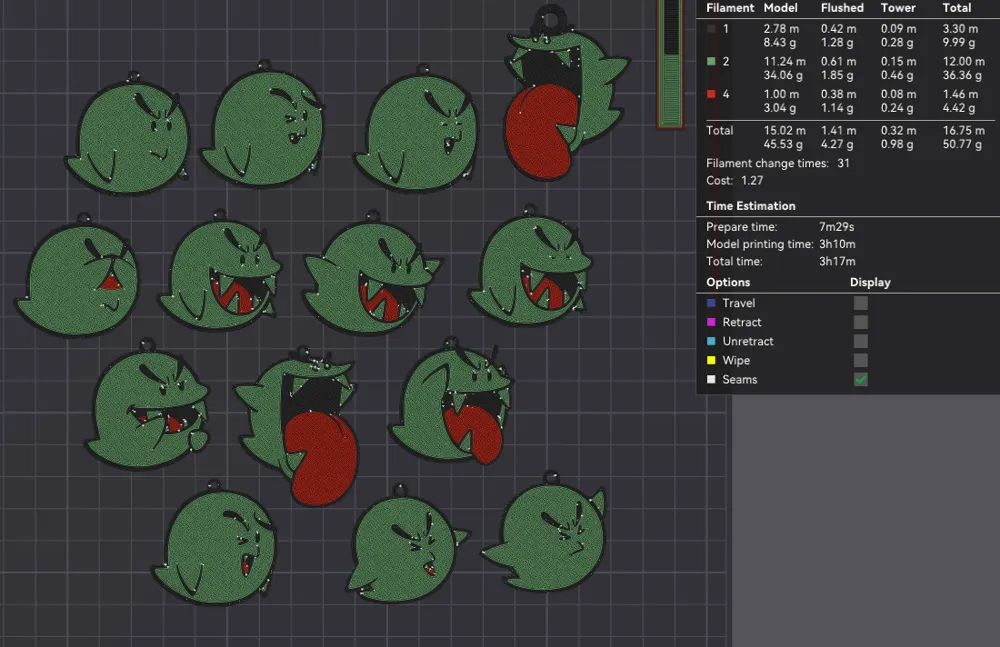
Task: Click the Time Estimation heading
Action: [x=751, y=206]
